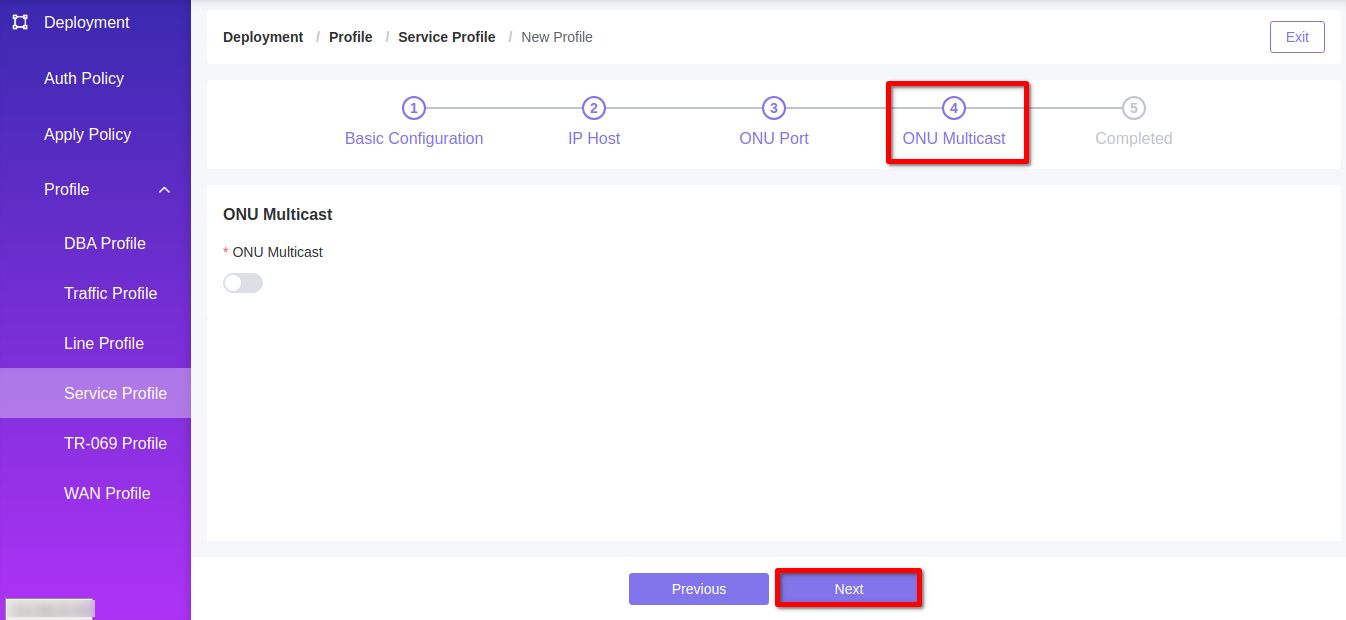The width and height of the screenshot is (1346, 620).
Task: Click step 4 circle for ONU Multicast
Action: 954,108
